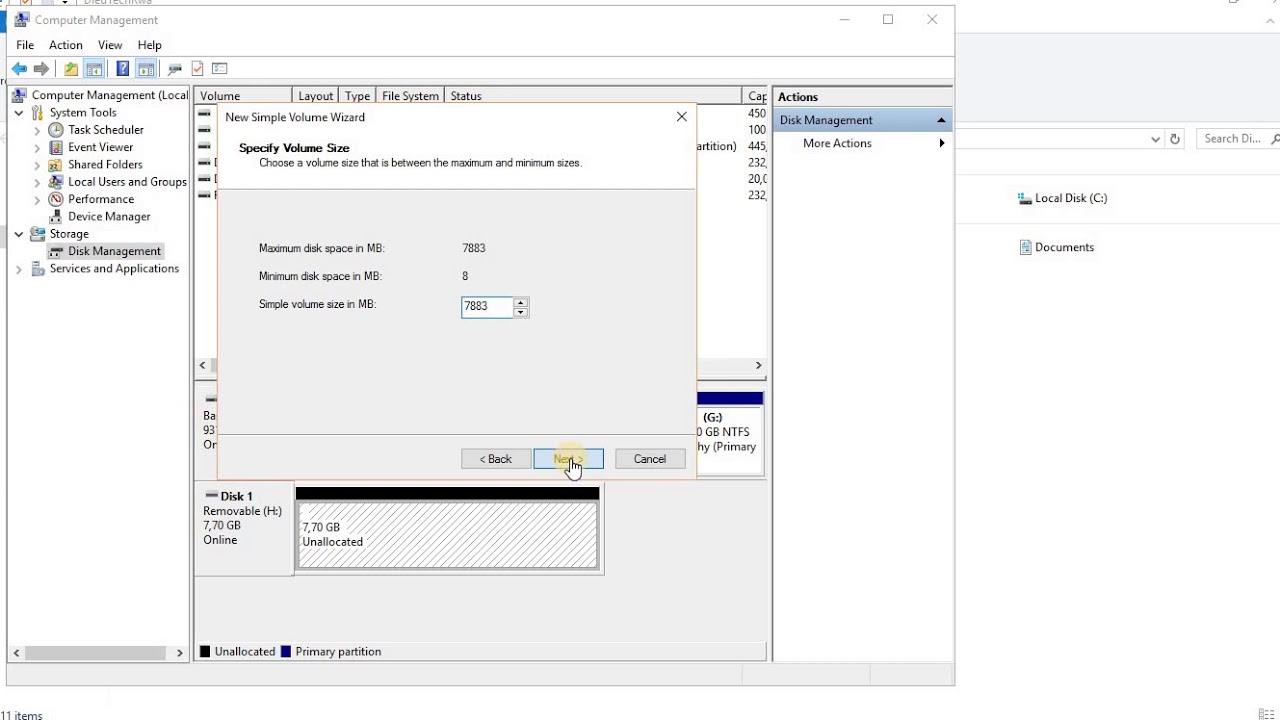Select Local Users and Groups node
This screenshot has width=1280, height=720.
[x=127, y=182]
